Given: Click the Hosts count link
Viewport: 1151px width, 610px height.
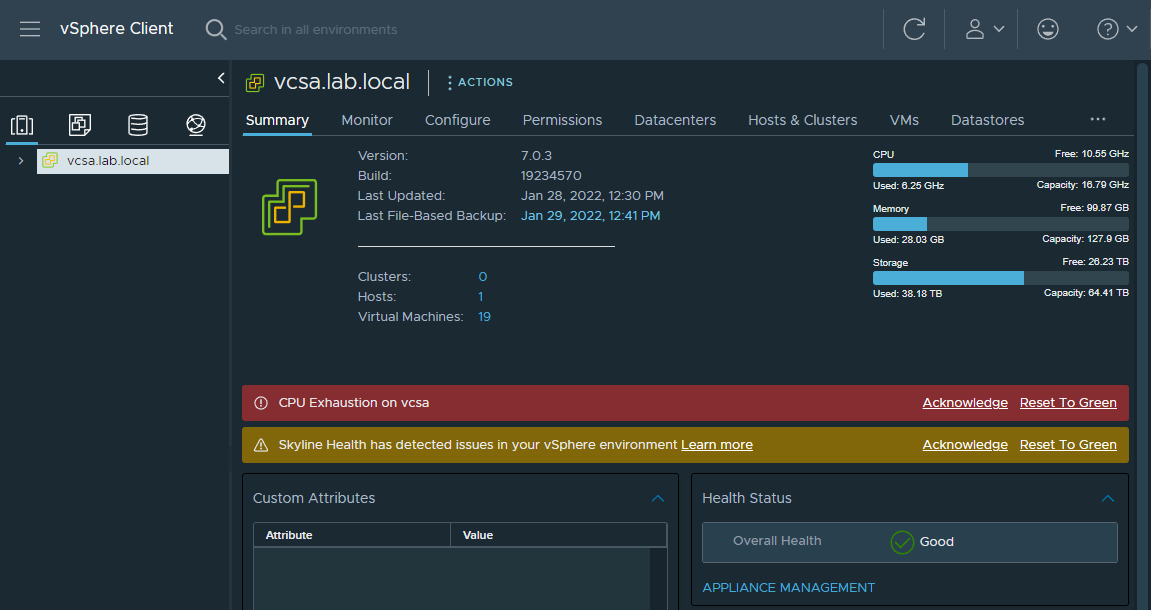Looking at the screenshot, I should 481,297.
